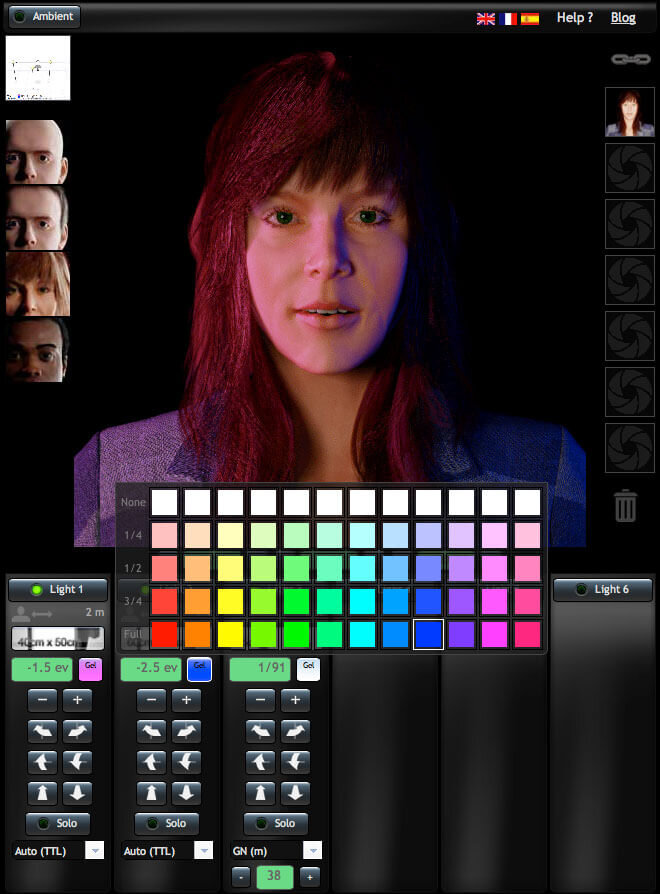Screen dimensions: 660x894
Task: Click the plus button under -1.5 ev
Action: click(x=78, y=700)
